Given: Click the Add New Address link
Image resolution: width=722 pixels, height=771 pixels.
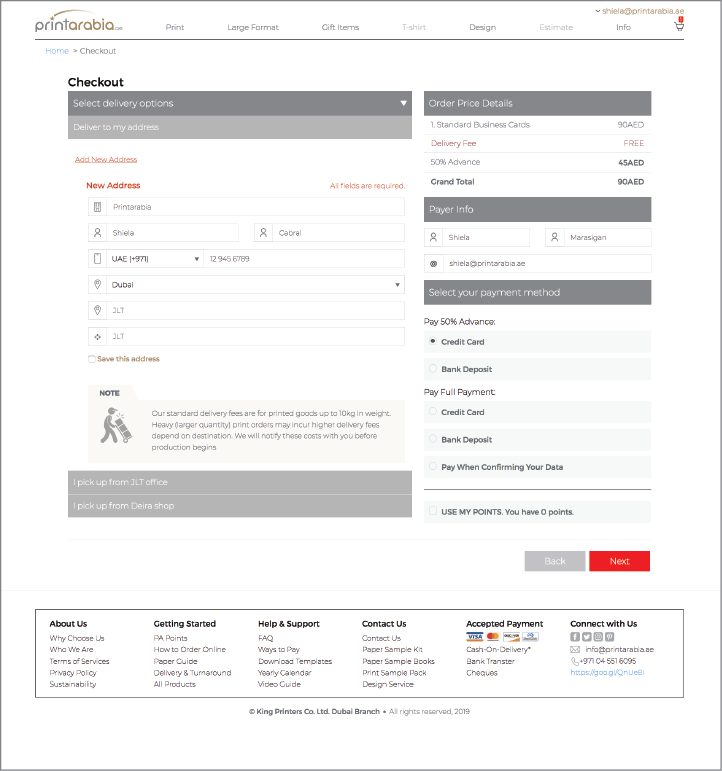Looking at the screenshot, I should (106, 160).
